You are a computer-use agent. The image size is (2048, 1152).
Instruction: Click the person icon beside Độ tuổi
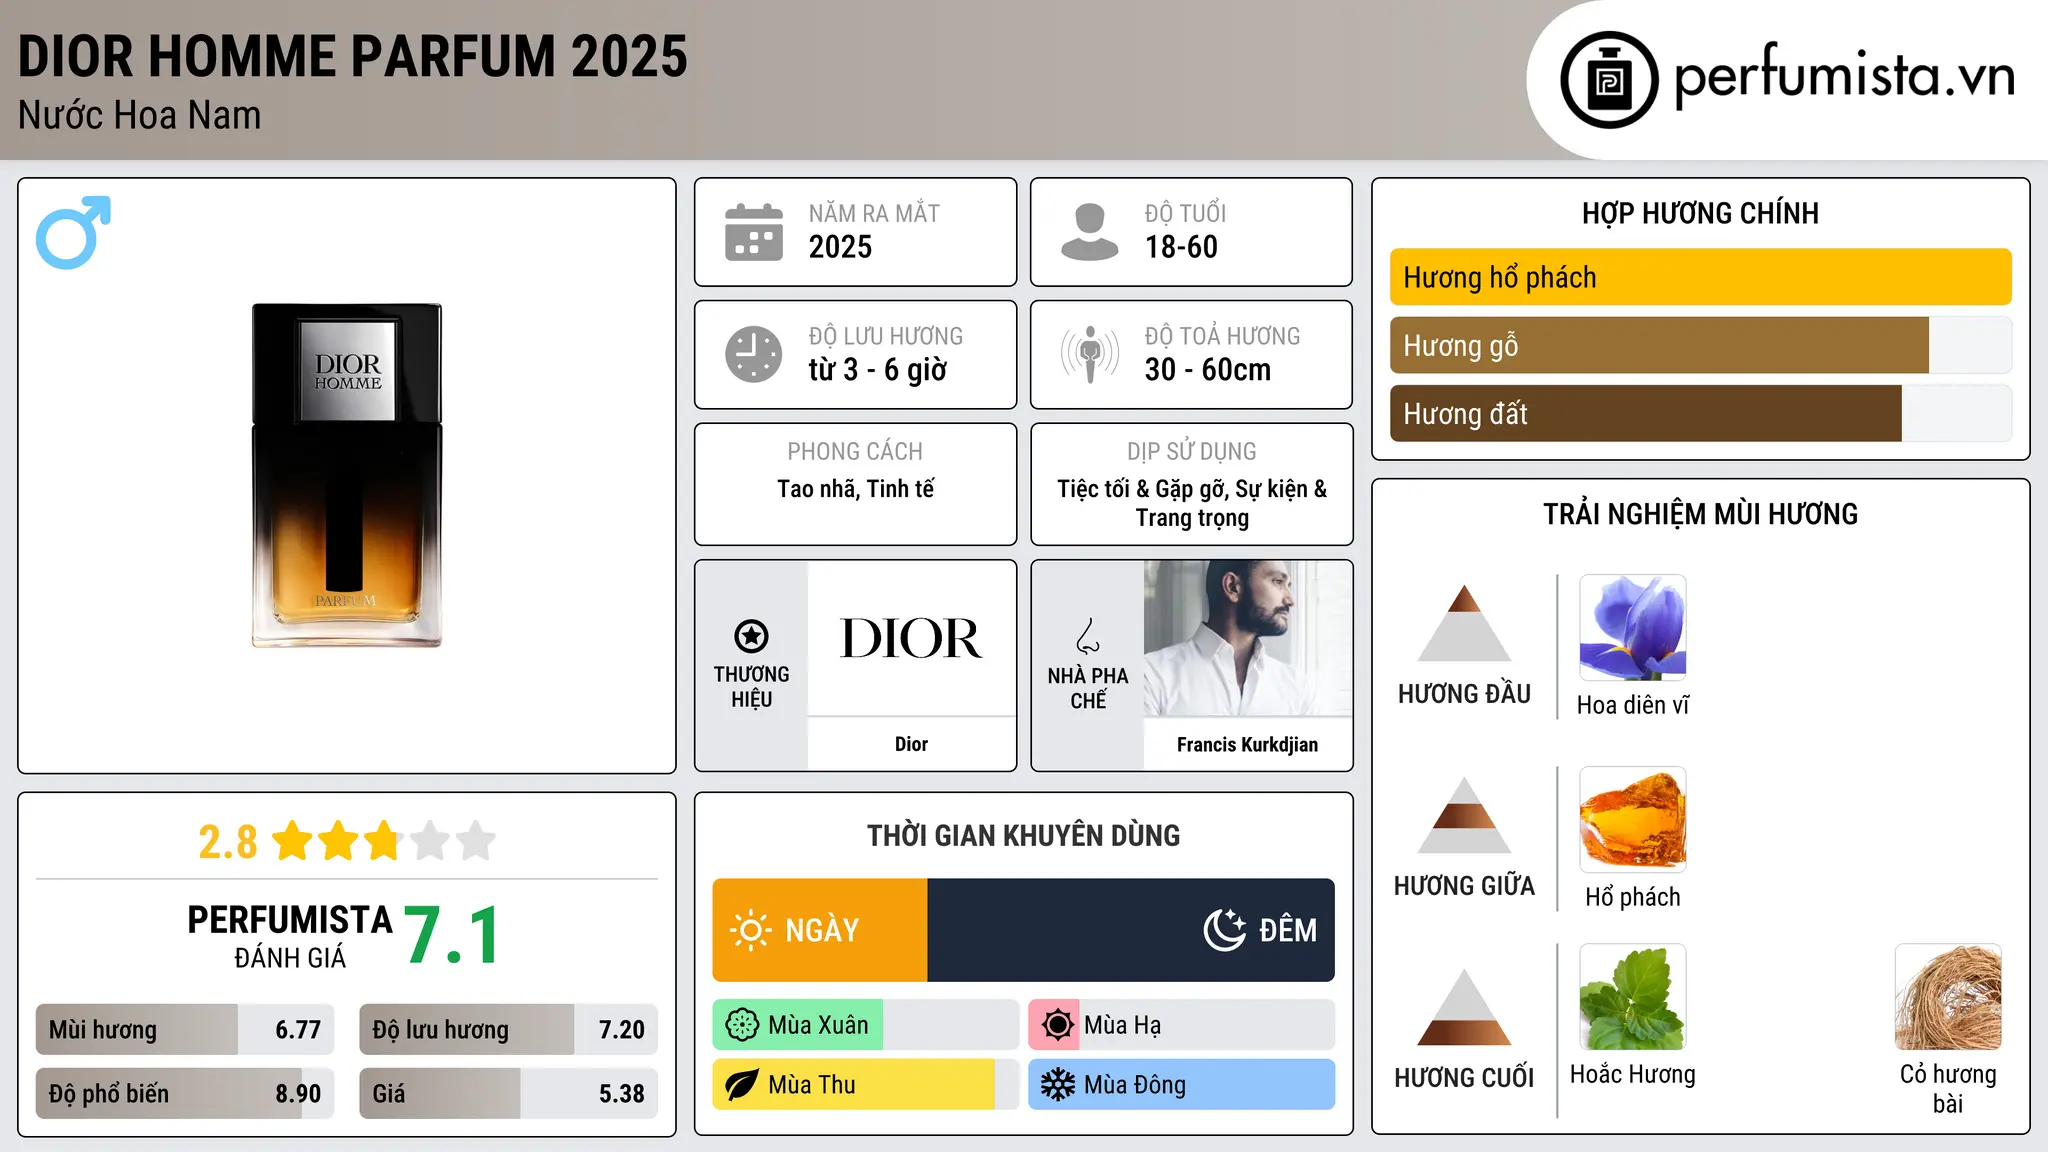[1089, 232]
